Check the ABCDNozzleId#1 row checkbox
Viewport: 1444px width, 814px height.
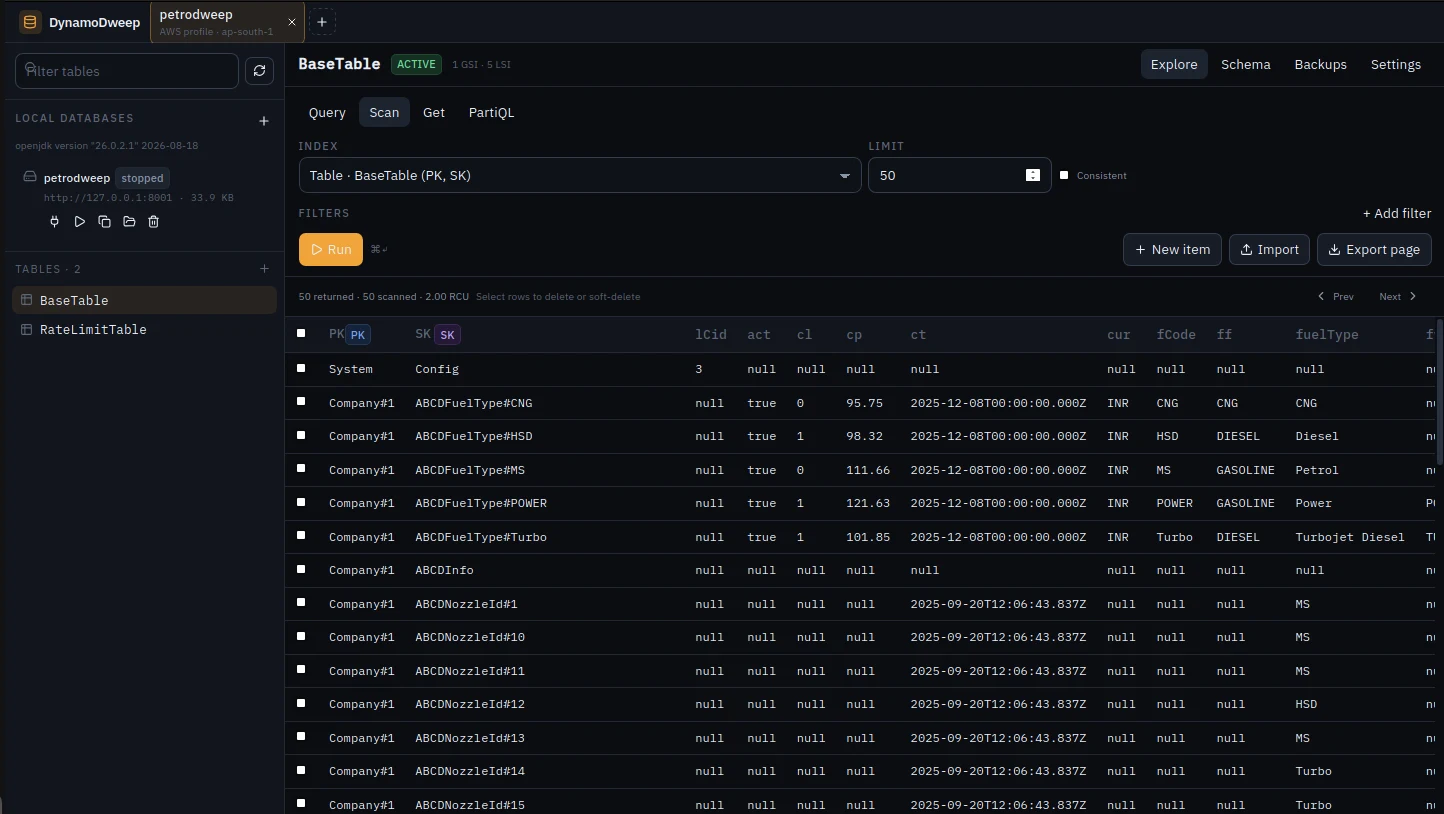tap(301, 602)
